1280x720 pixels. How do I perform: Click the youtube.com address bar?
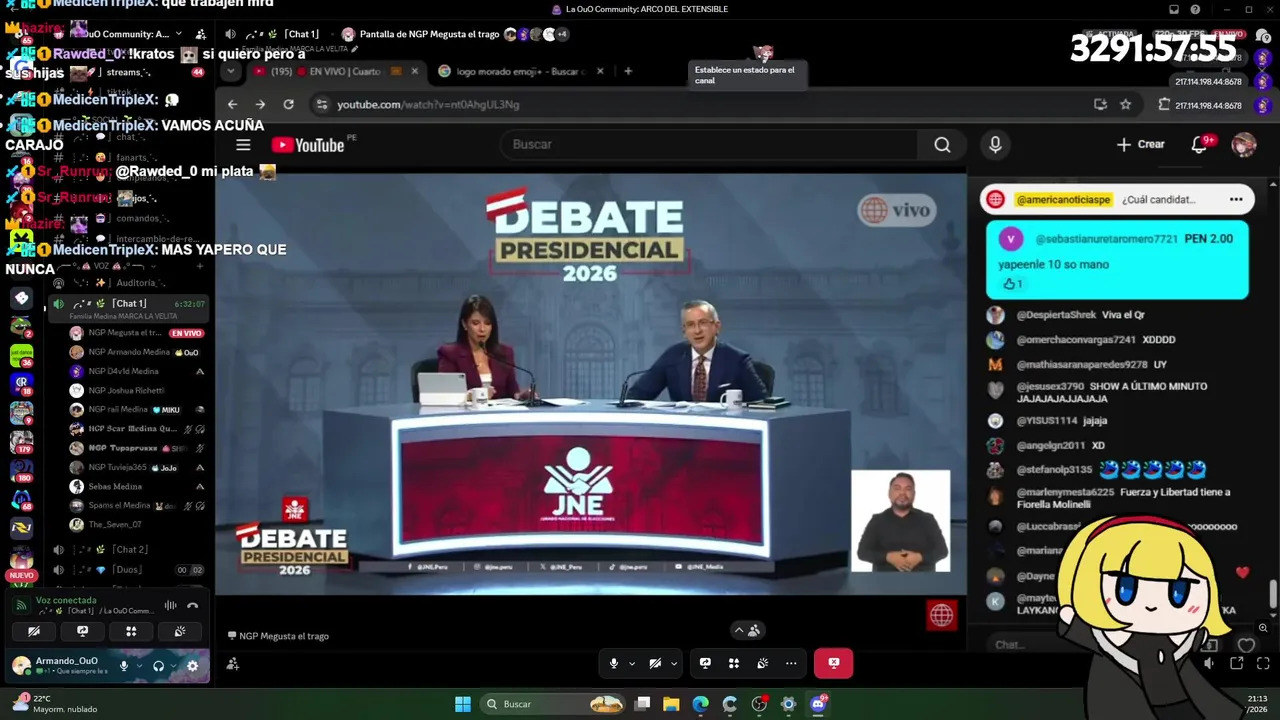pos(700,104)
